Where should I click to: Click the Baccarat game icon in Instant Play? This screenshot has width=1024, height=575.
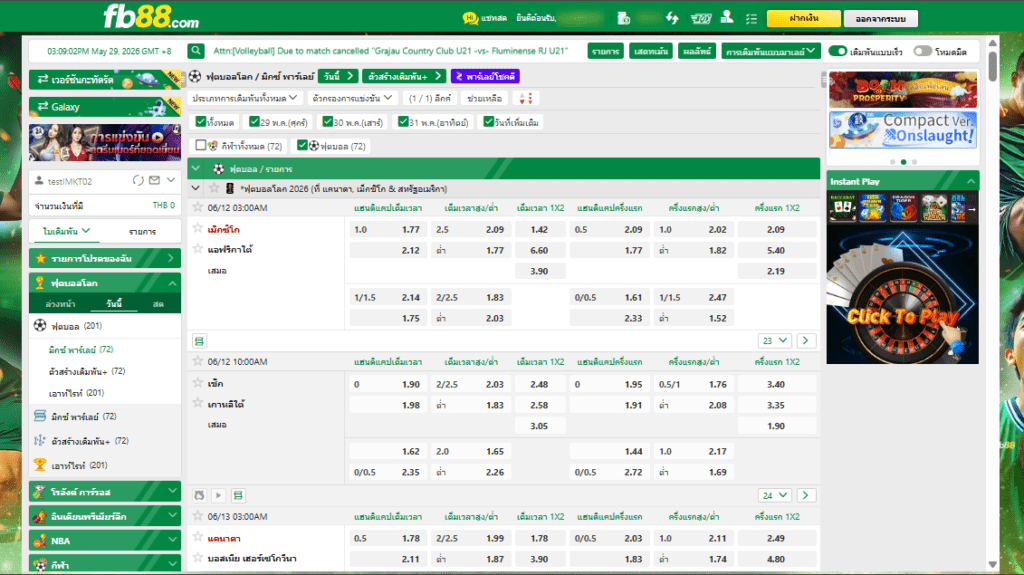842,207
